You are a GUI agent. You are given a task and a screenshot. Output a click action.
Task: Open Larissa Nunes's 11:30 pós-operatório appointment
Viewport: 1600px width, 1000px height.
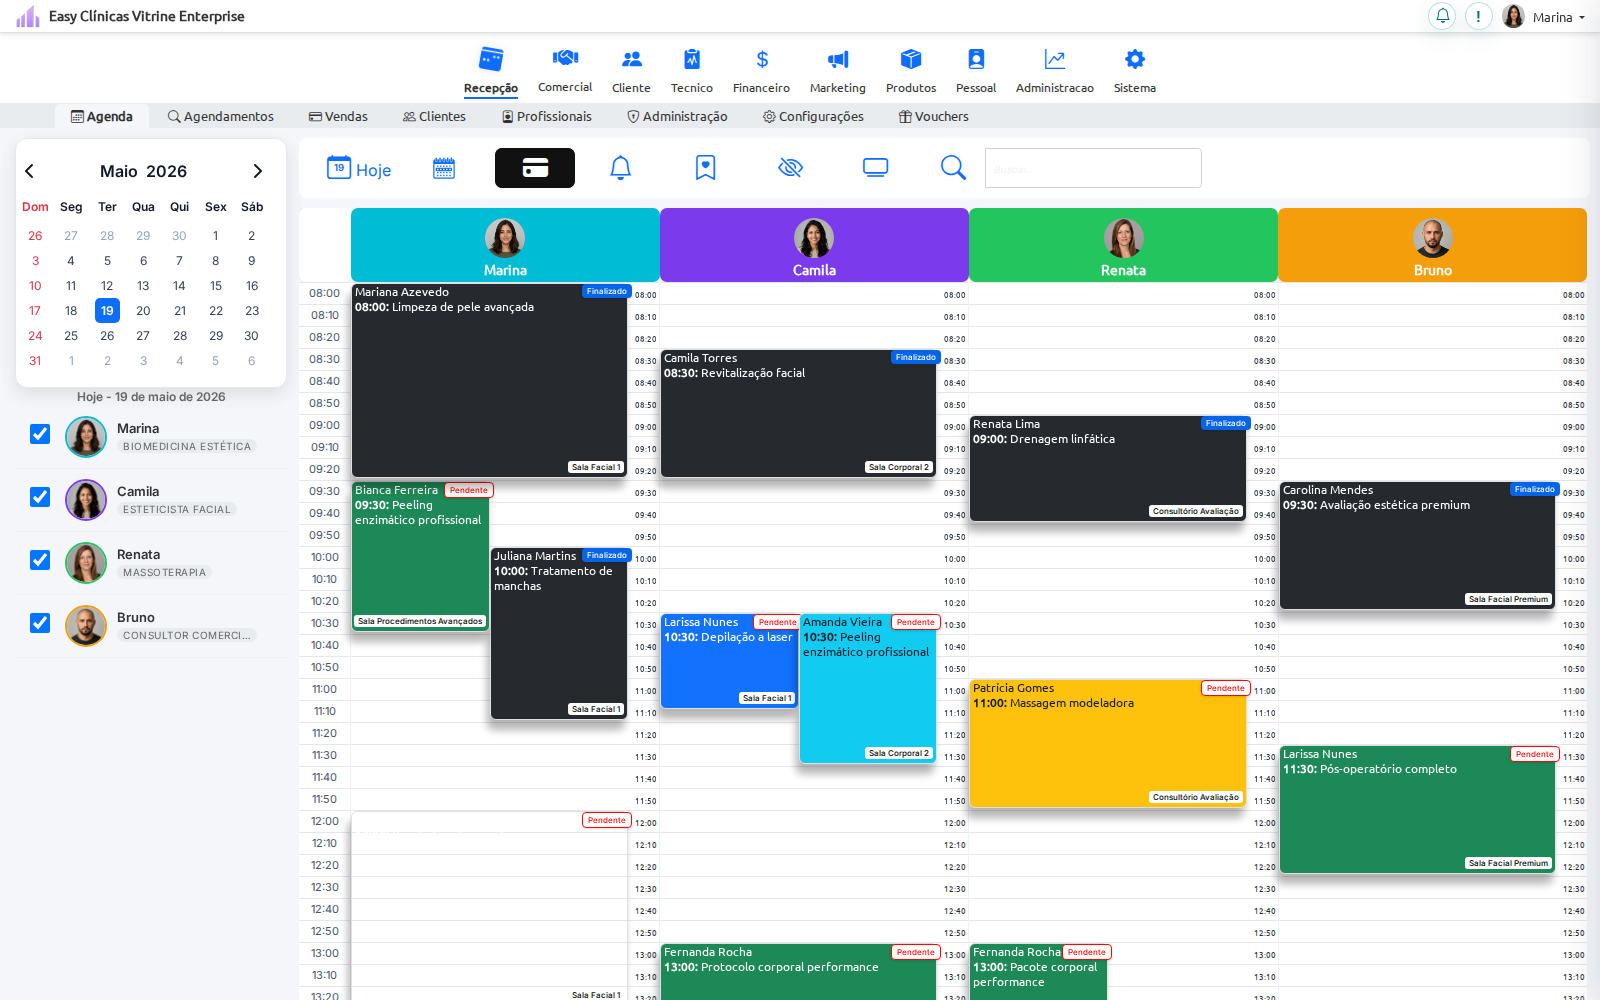[1418, 809]
